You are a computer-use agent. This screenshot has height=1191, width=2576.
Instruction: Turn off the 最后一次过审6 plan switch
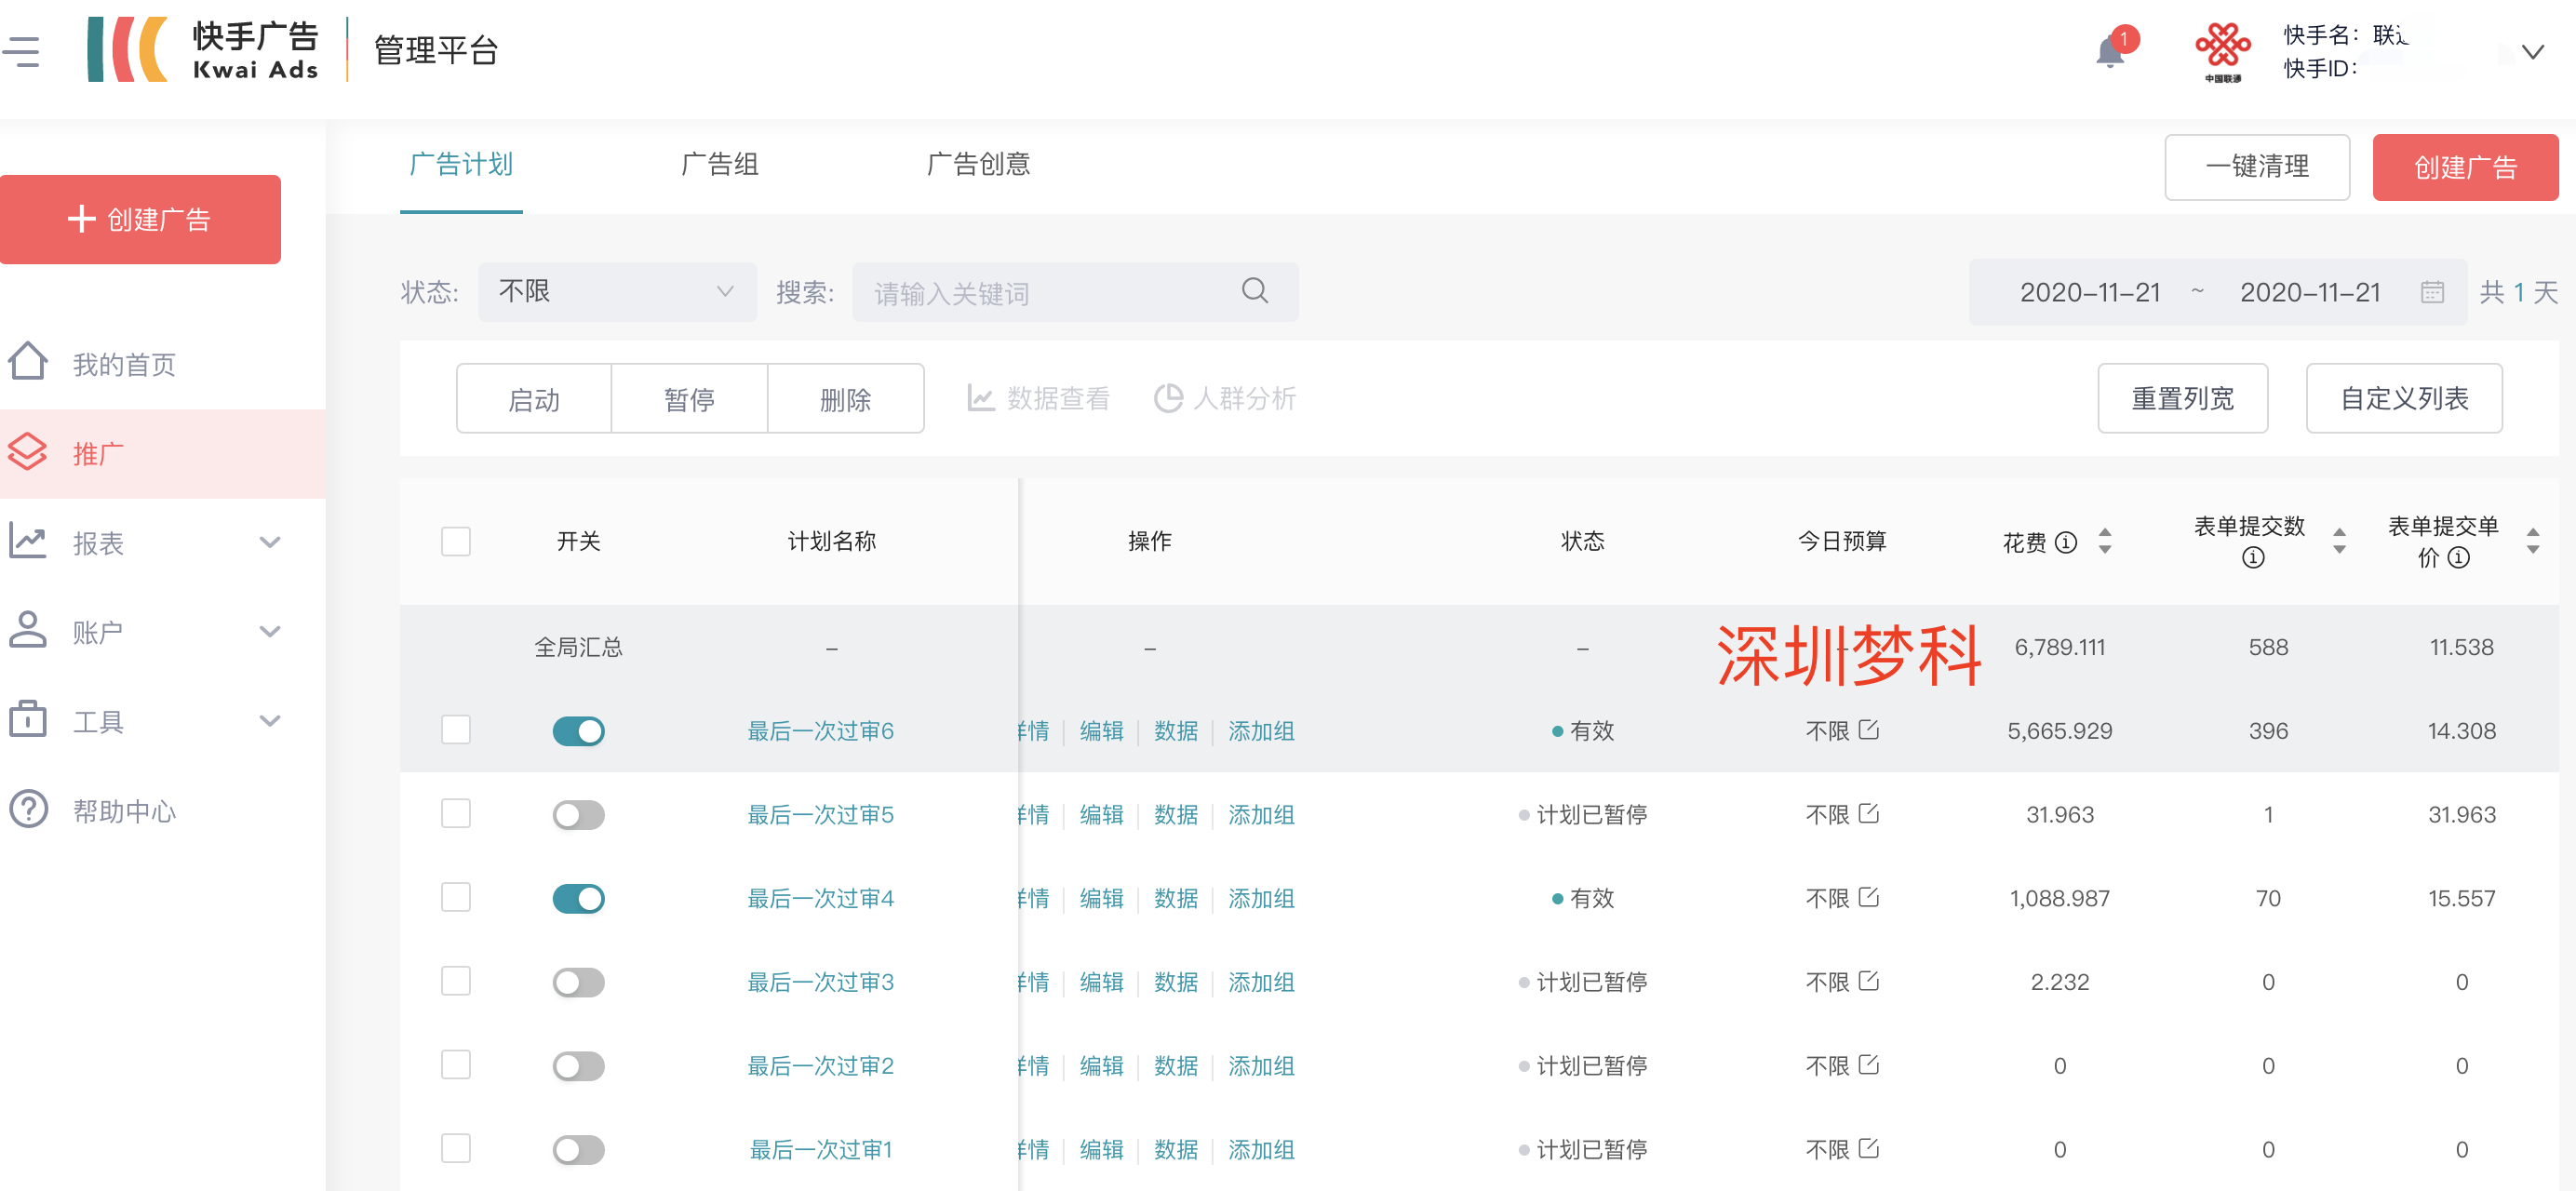(x=578, y=731)
